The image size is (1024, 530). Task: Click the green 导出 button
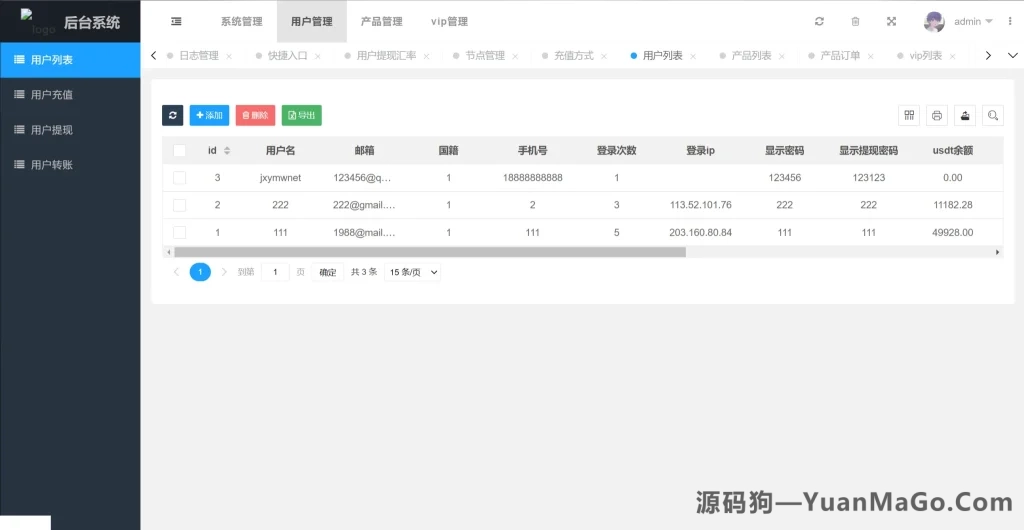click(302, 116)
